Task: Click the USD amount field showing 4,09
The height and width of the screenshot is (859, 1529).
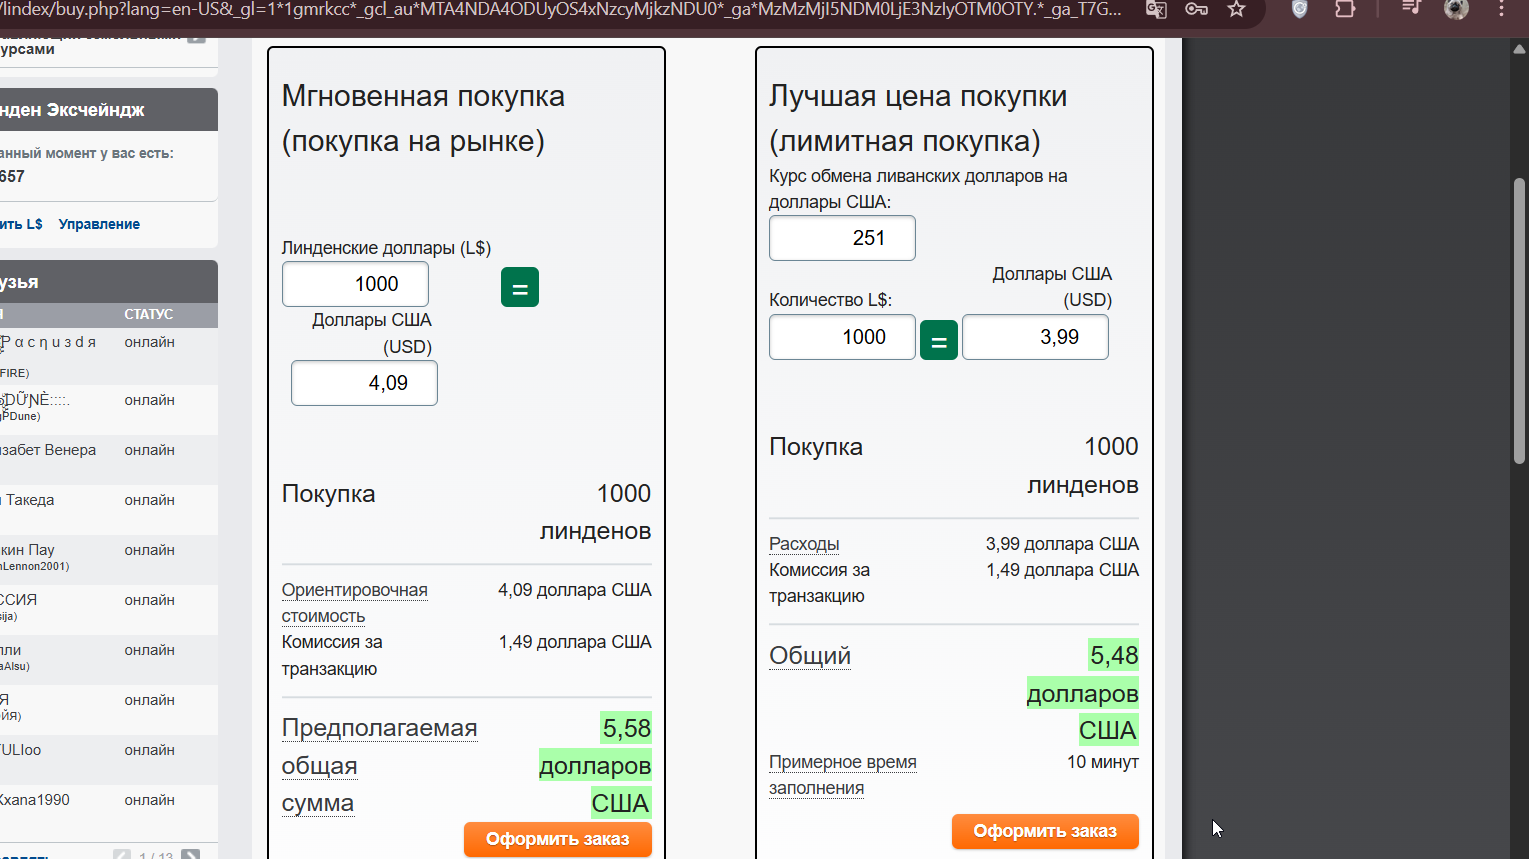Action: [x=364, y=383]
